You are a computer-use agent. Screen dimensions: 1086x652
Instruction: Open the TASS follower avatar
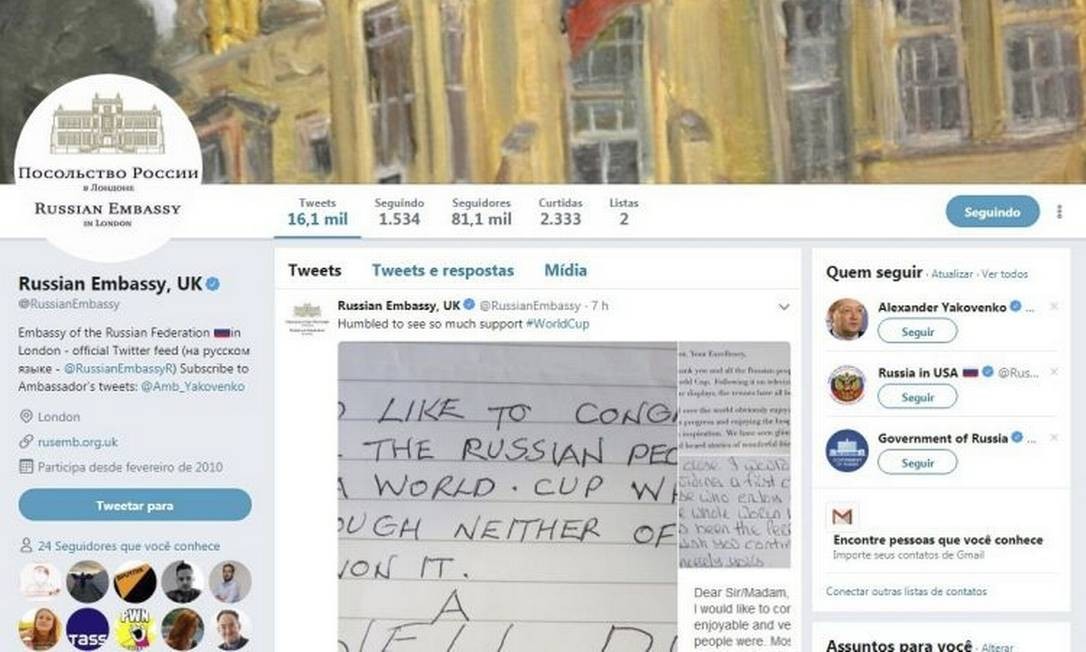click(87, 630)
